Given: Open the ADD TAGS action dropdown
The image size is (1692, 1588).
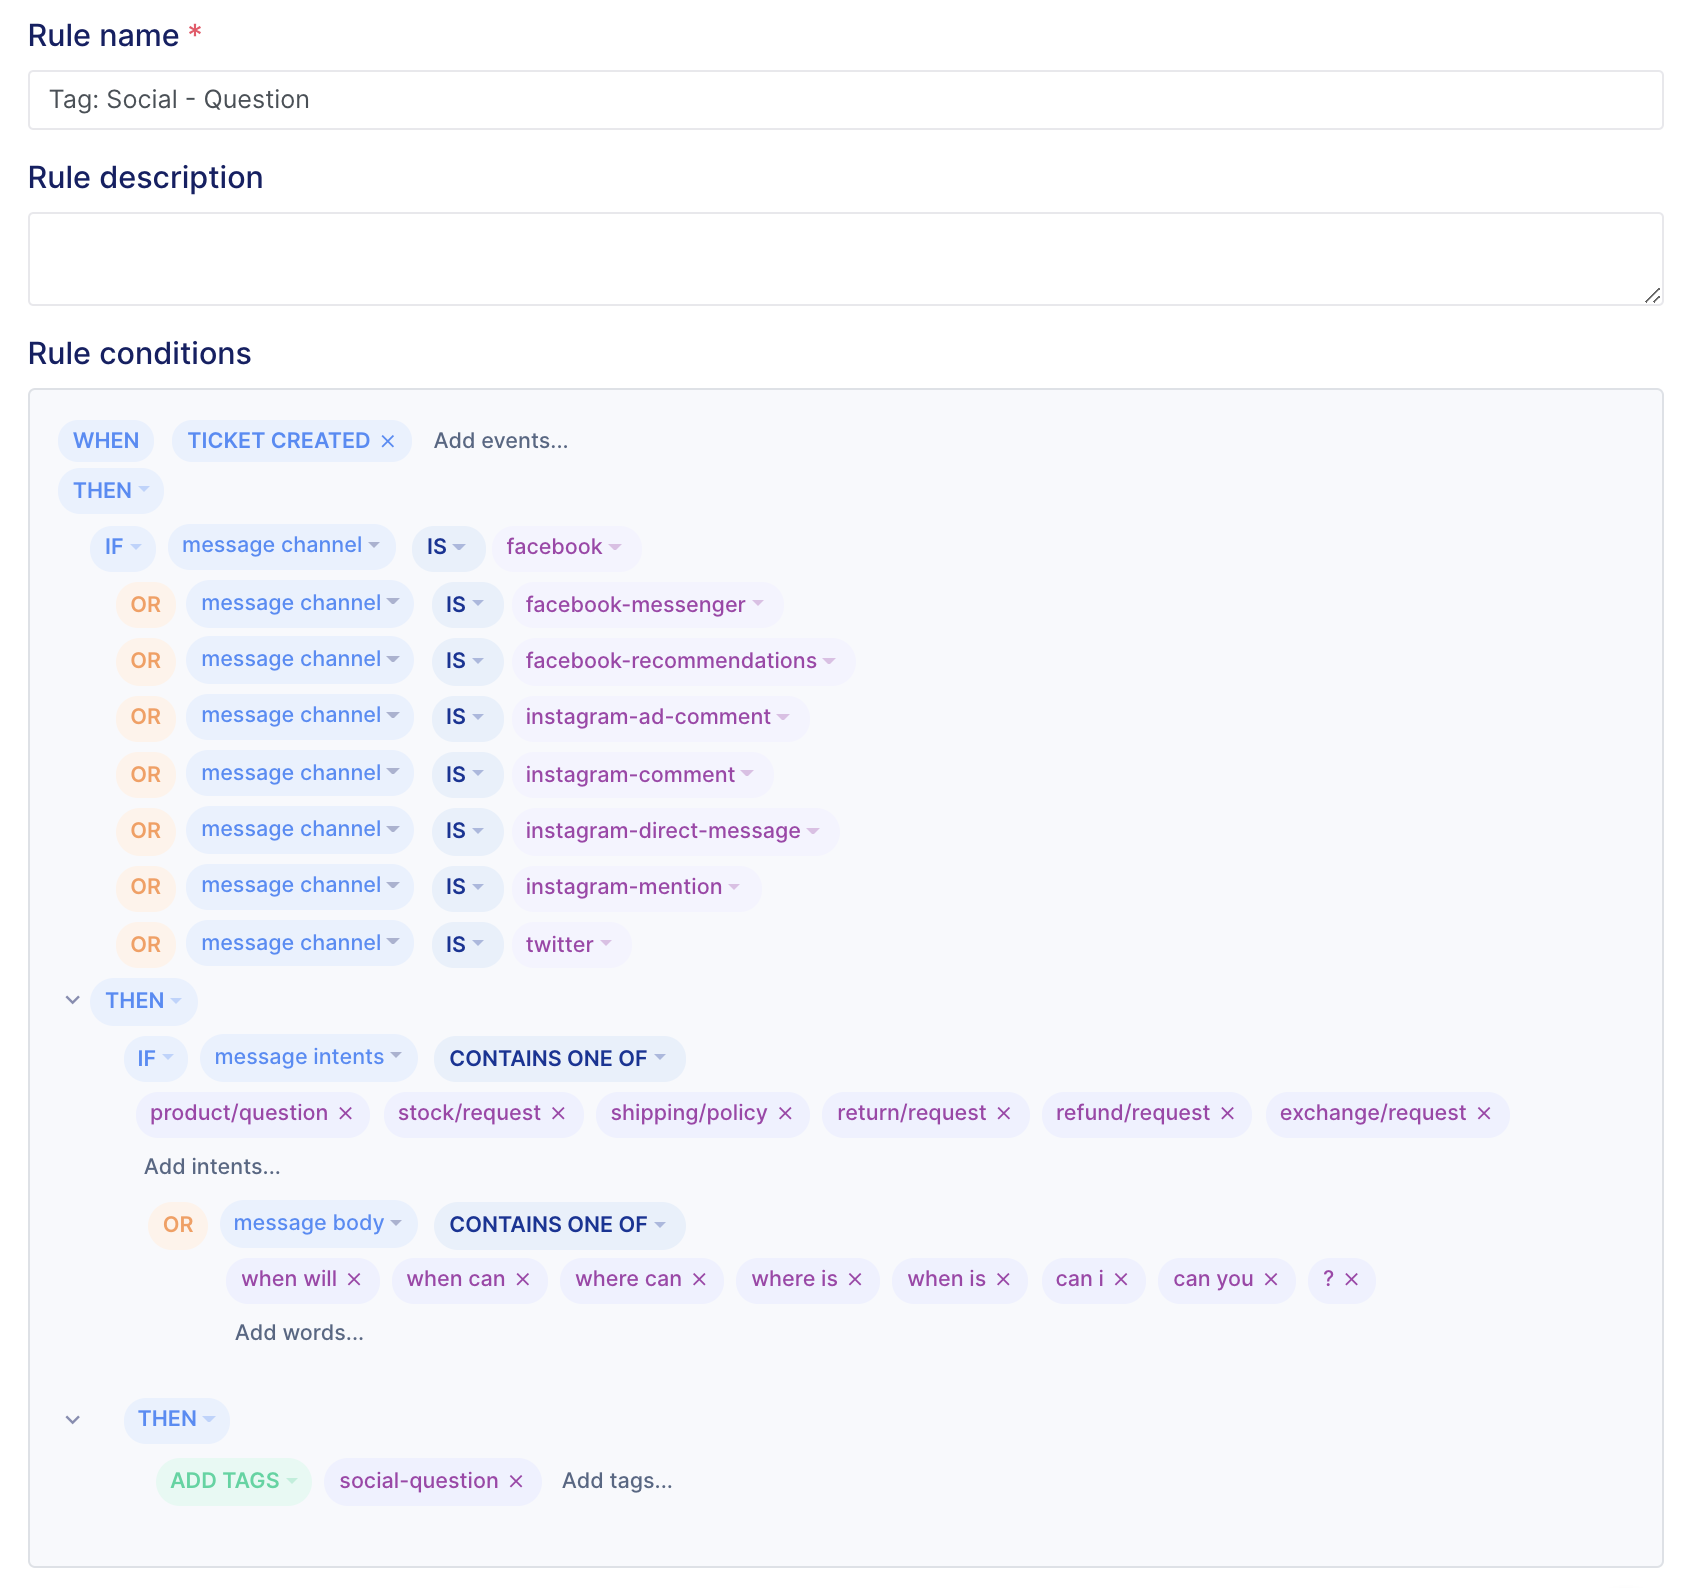Looking at the screenshot, I should pyautogui.click(x=234, y=1481).
